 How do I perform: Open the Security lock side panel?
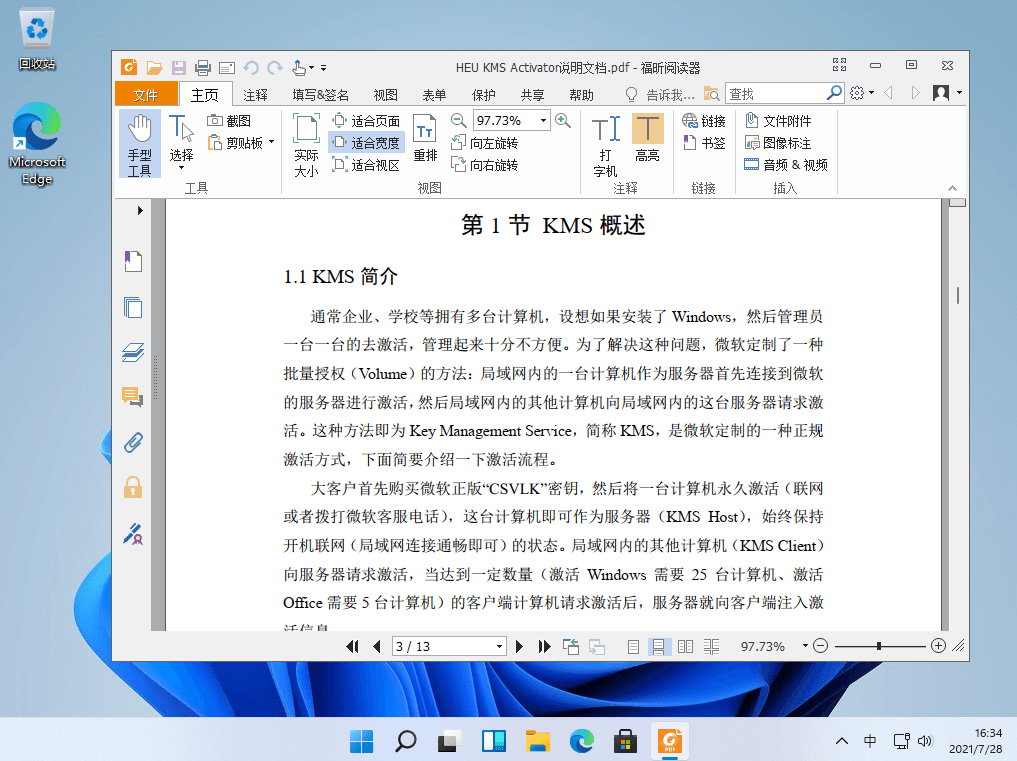[x=133, y=487]
